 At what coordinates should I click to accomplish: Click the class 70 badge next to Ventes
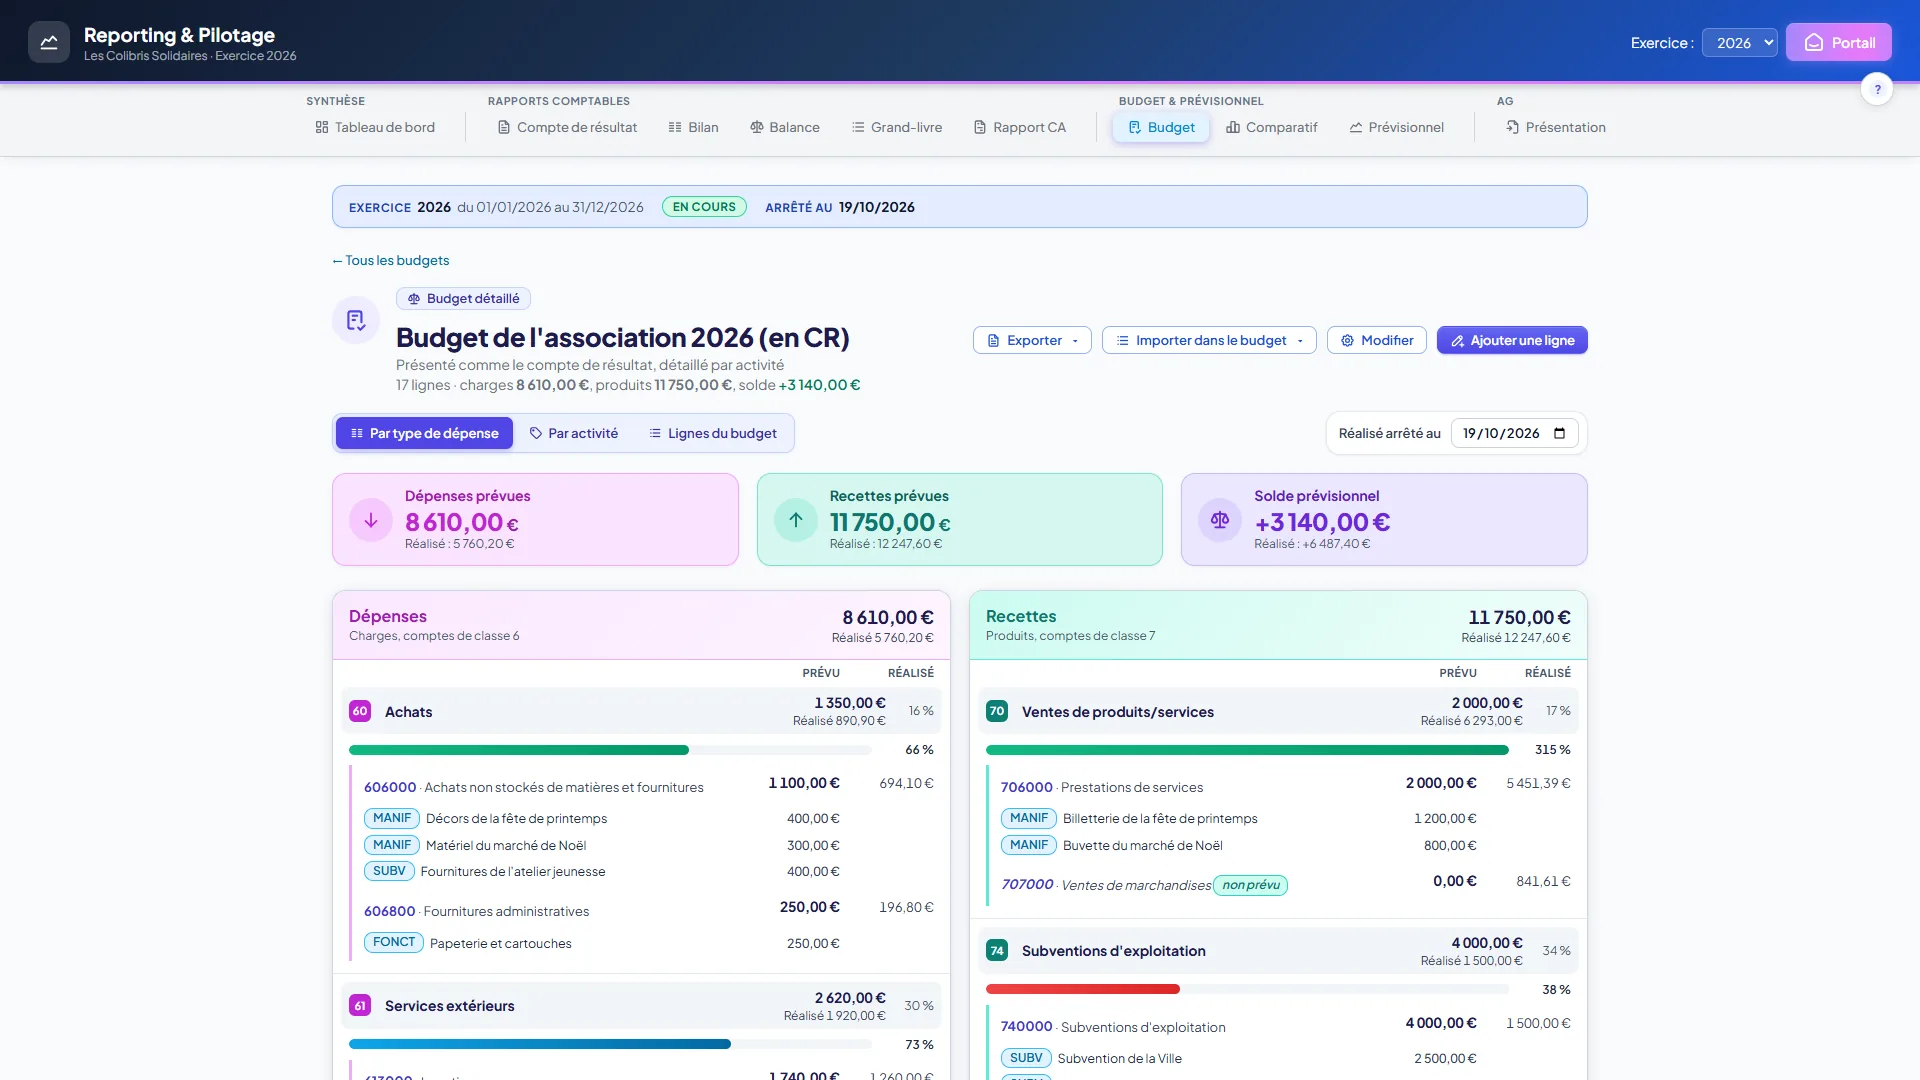click(x=997, y=711)
